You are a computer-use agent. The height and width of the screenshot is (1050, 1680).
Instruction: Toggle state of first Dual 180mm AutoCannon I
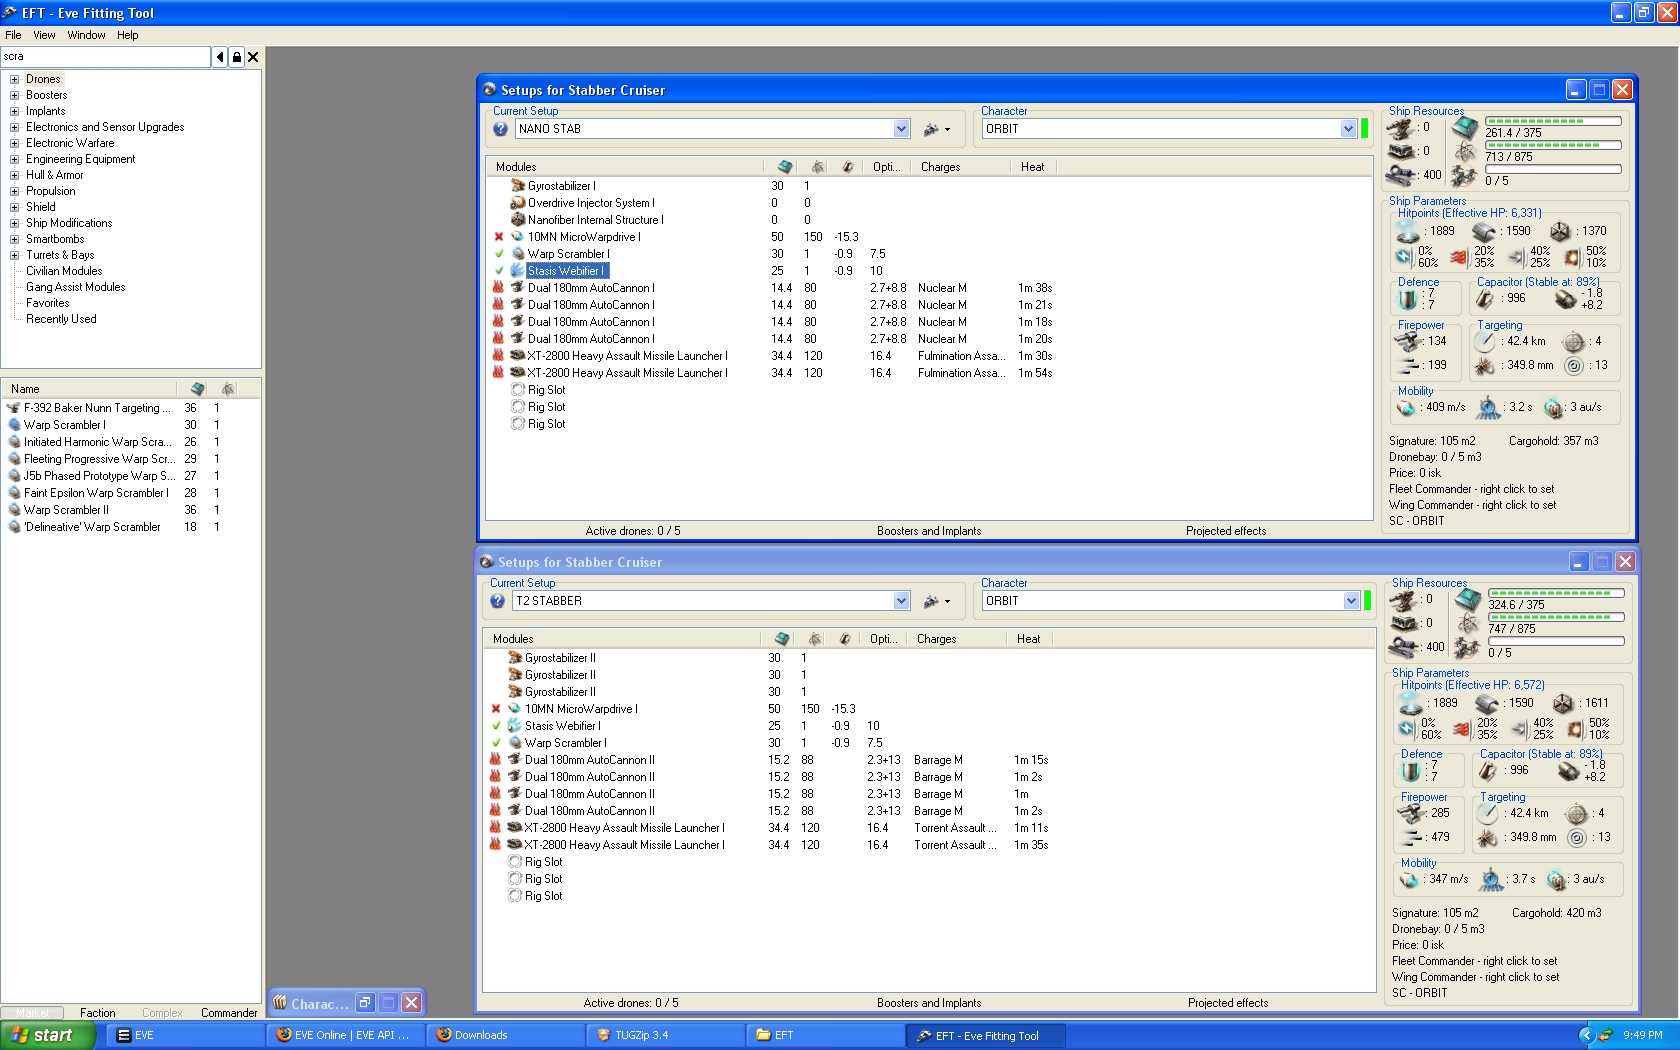click(x=498, y=288)
